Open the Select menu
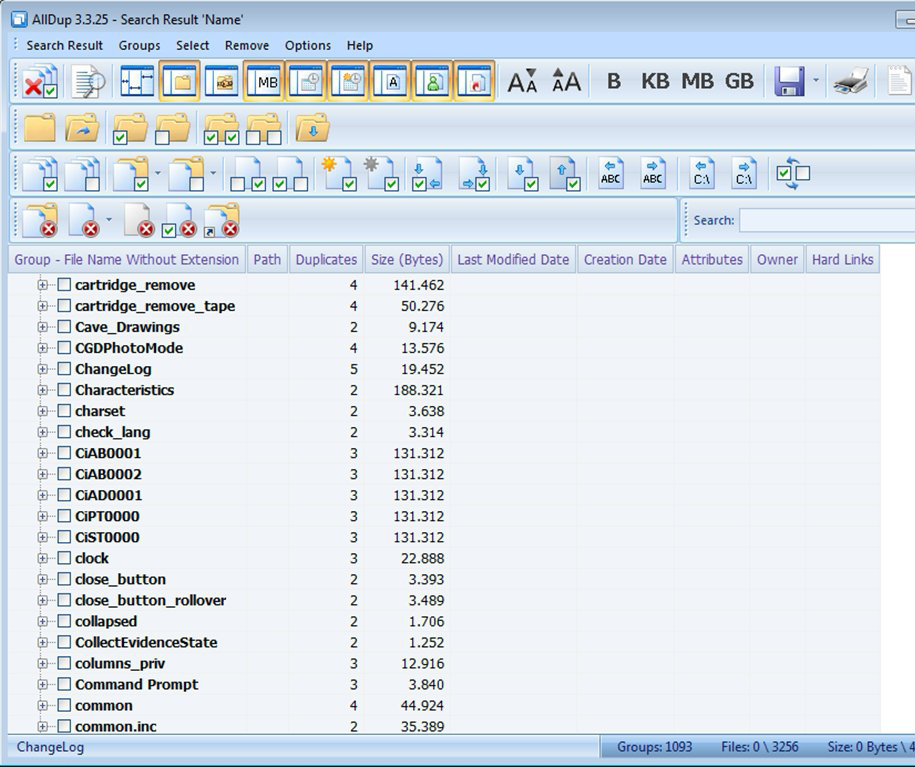 tap(193, 46)
